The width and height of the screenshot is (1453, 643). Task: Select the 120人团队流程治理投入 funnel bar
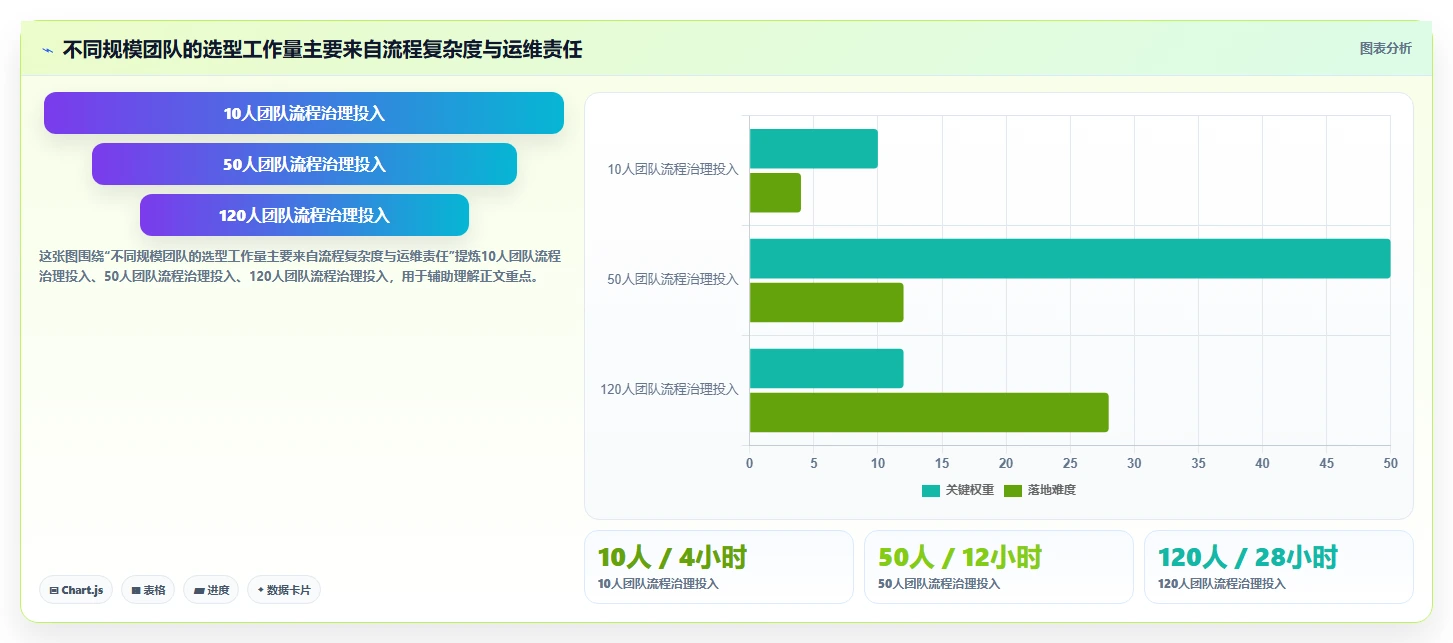coord(304,215)
